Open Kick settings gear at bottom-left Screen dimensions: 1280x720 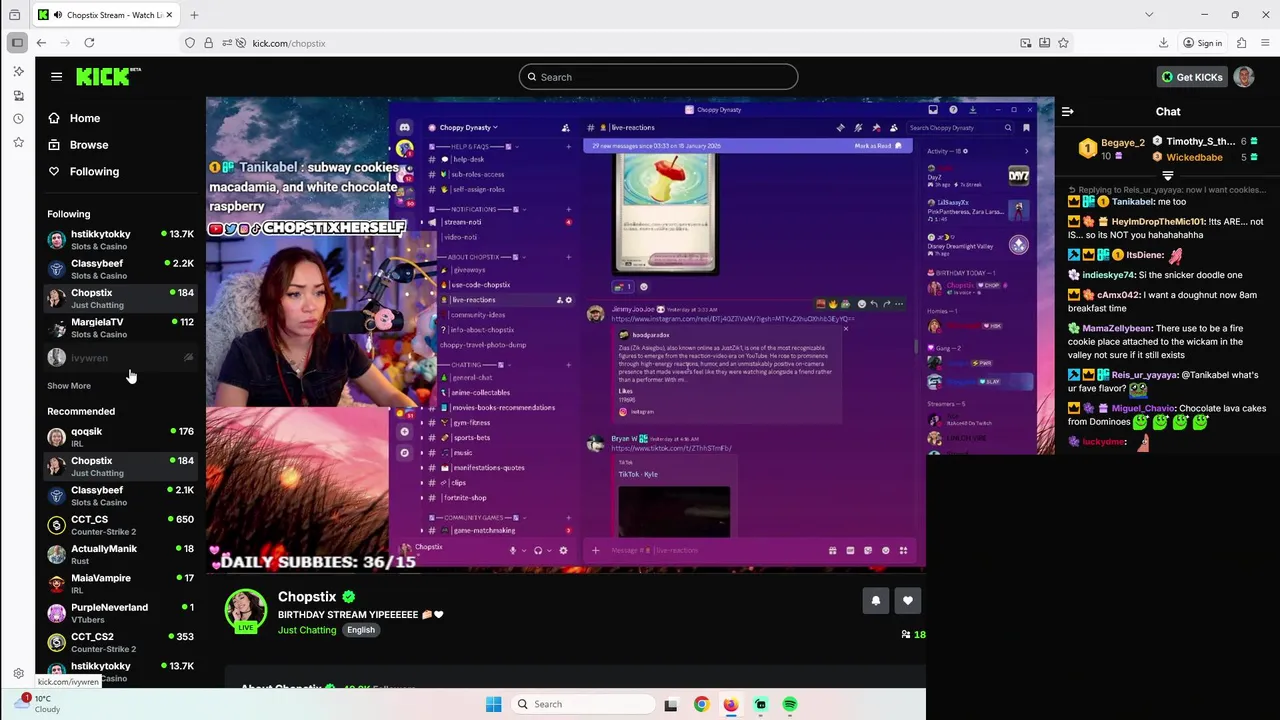(18, 674)
